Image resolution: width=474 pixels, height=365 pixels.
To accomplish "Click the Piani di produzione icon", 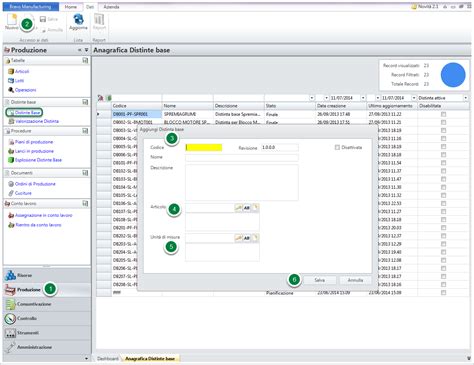I will point(11,142).
